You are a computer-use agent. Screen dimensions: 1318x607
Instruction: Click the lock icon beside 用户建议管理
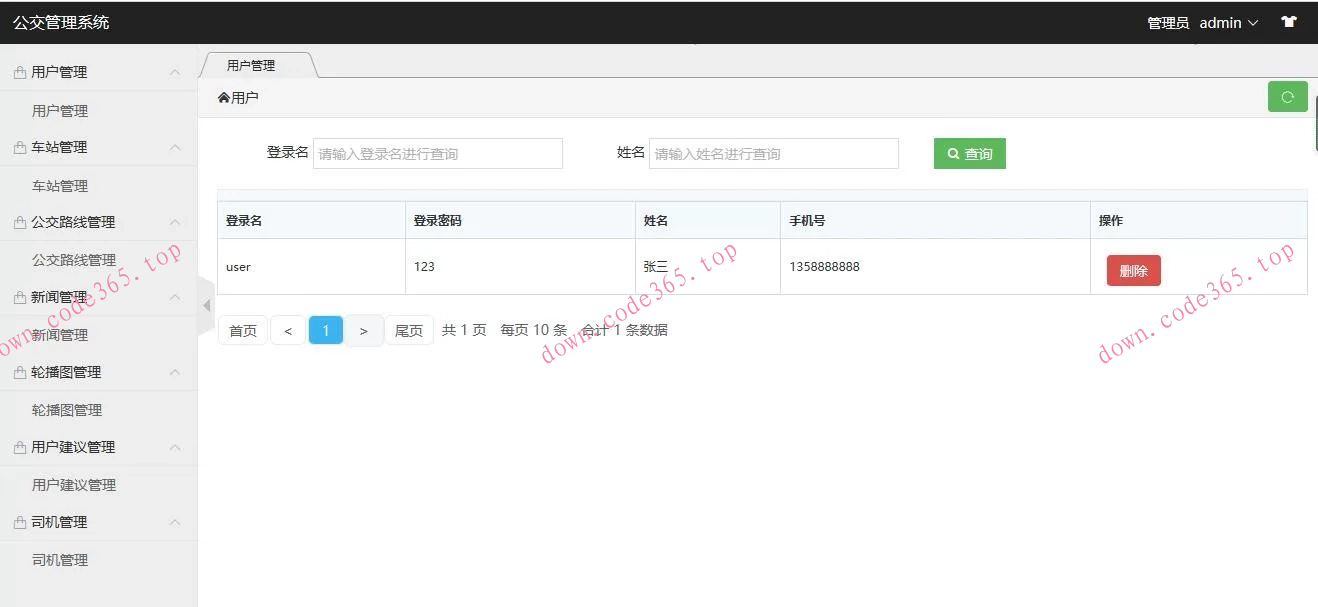click(x=20, y=448)
